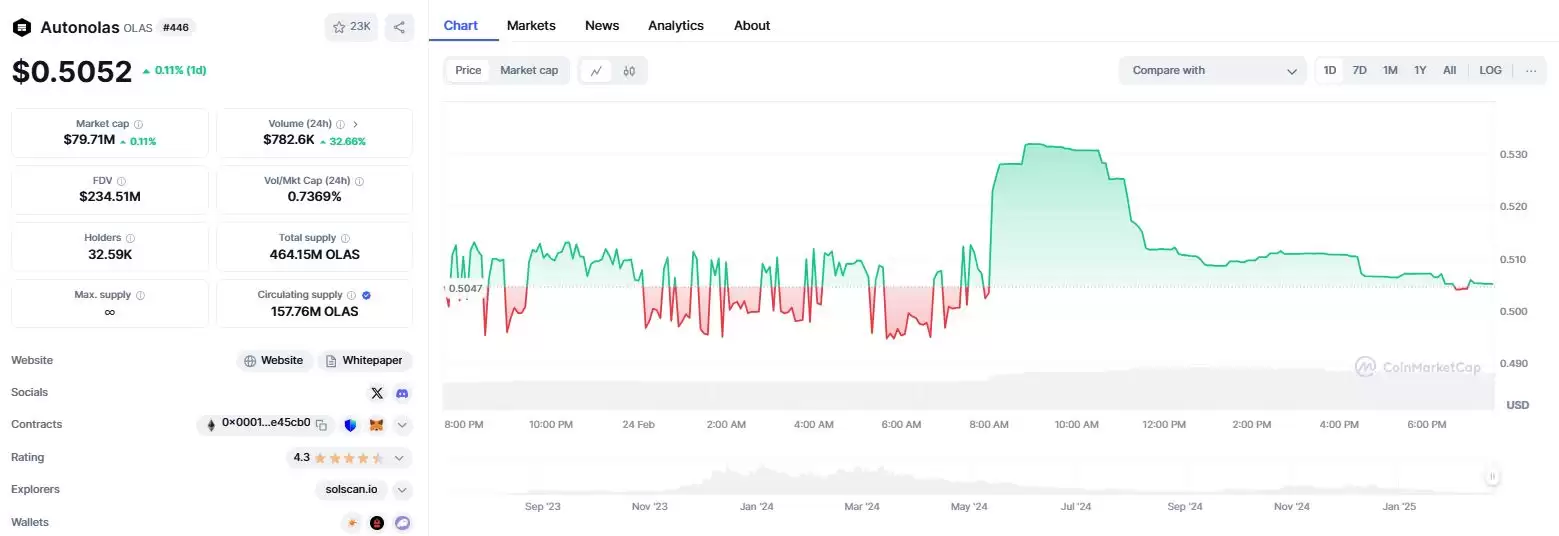The width and height of the screenshot is (1559, 536).
Task: Switch chart to candlestick view
Action: coord(629,71)
